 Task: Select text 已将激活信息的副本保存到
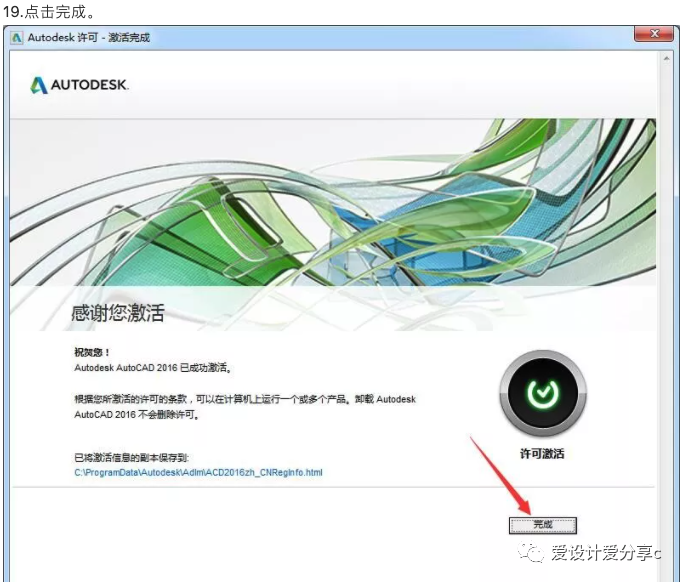130,457
